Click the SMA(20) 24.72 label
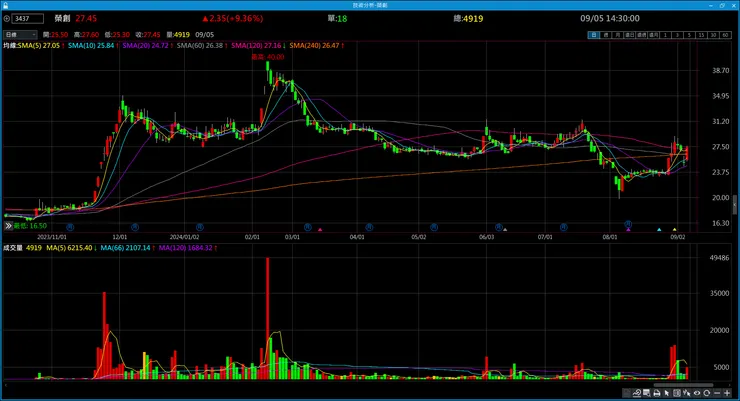The height and width of the screenshot is (401, 740). coord(147,46)
